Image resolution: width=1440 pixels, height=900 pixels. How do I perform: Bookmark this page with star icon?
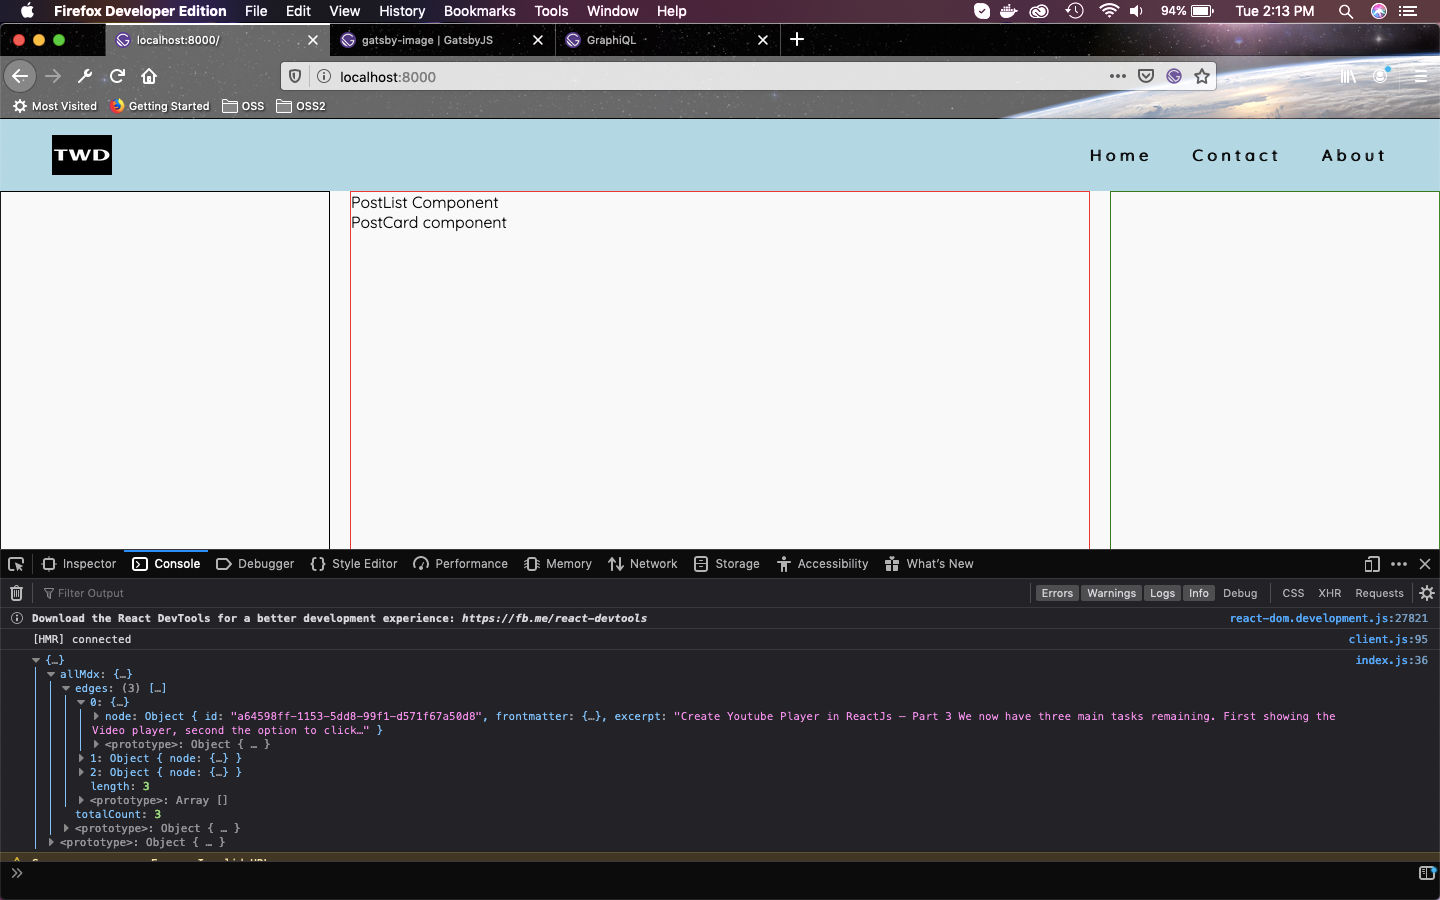point(1202,76)
